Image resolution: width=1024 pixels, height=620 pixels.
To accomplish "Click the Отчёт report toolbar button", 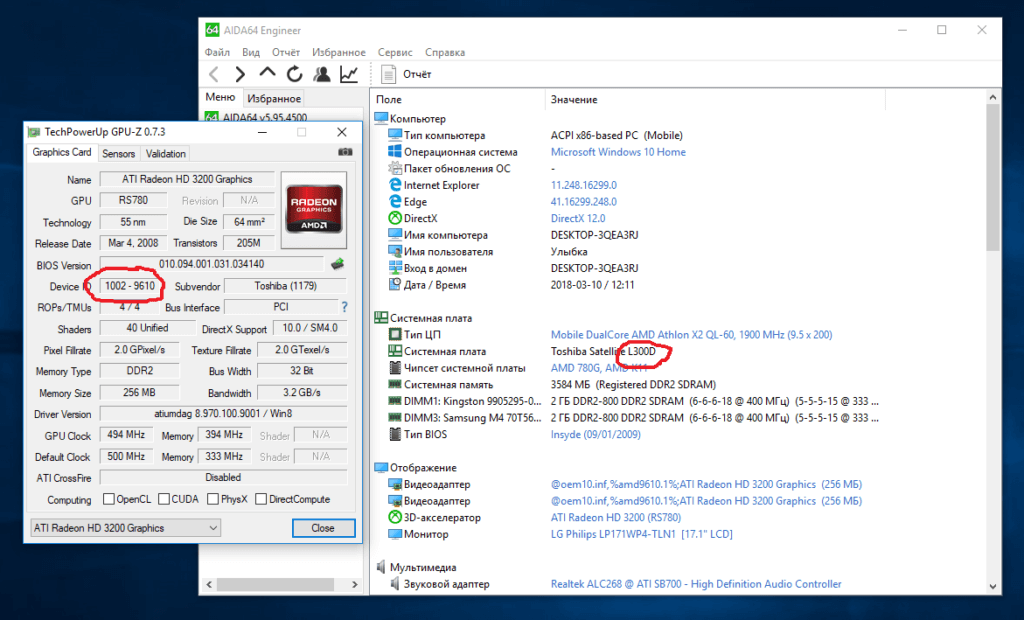I will coord(406,74).
